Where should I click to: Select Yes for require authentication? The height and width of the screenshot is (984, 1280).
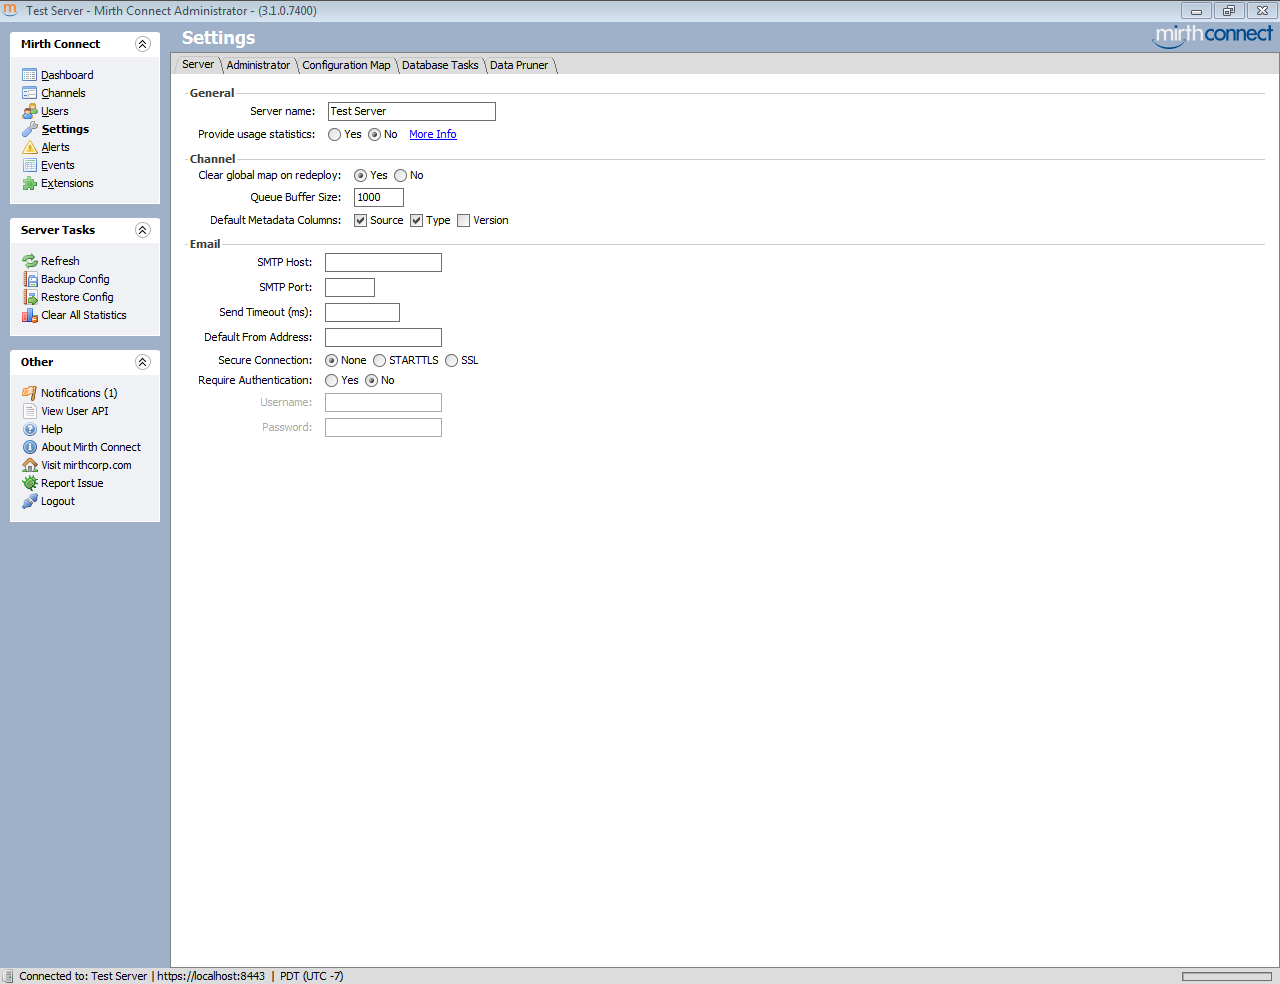[x=331, y=381]
